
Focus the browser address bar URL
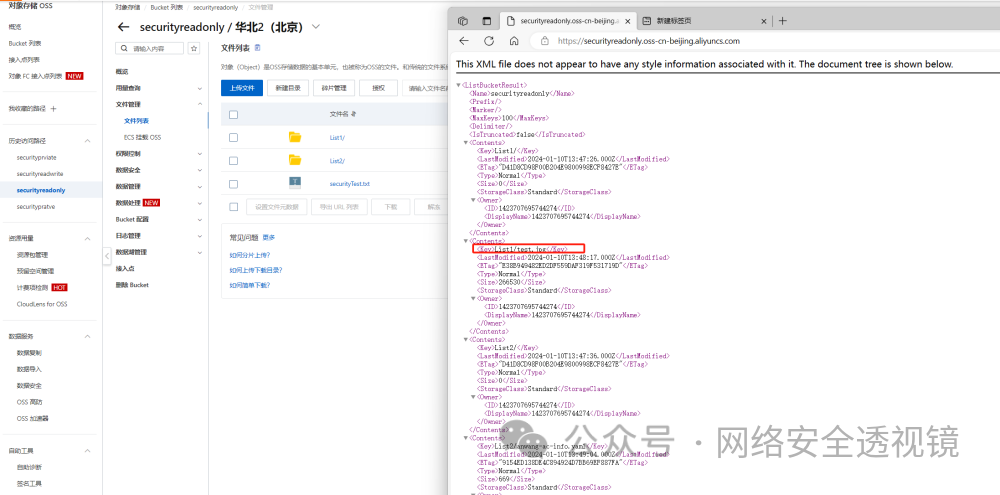point(649,41)
